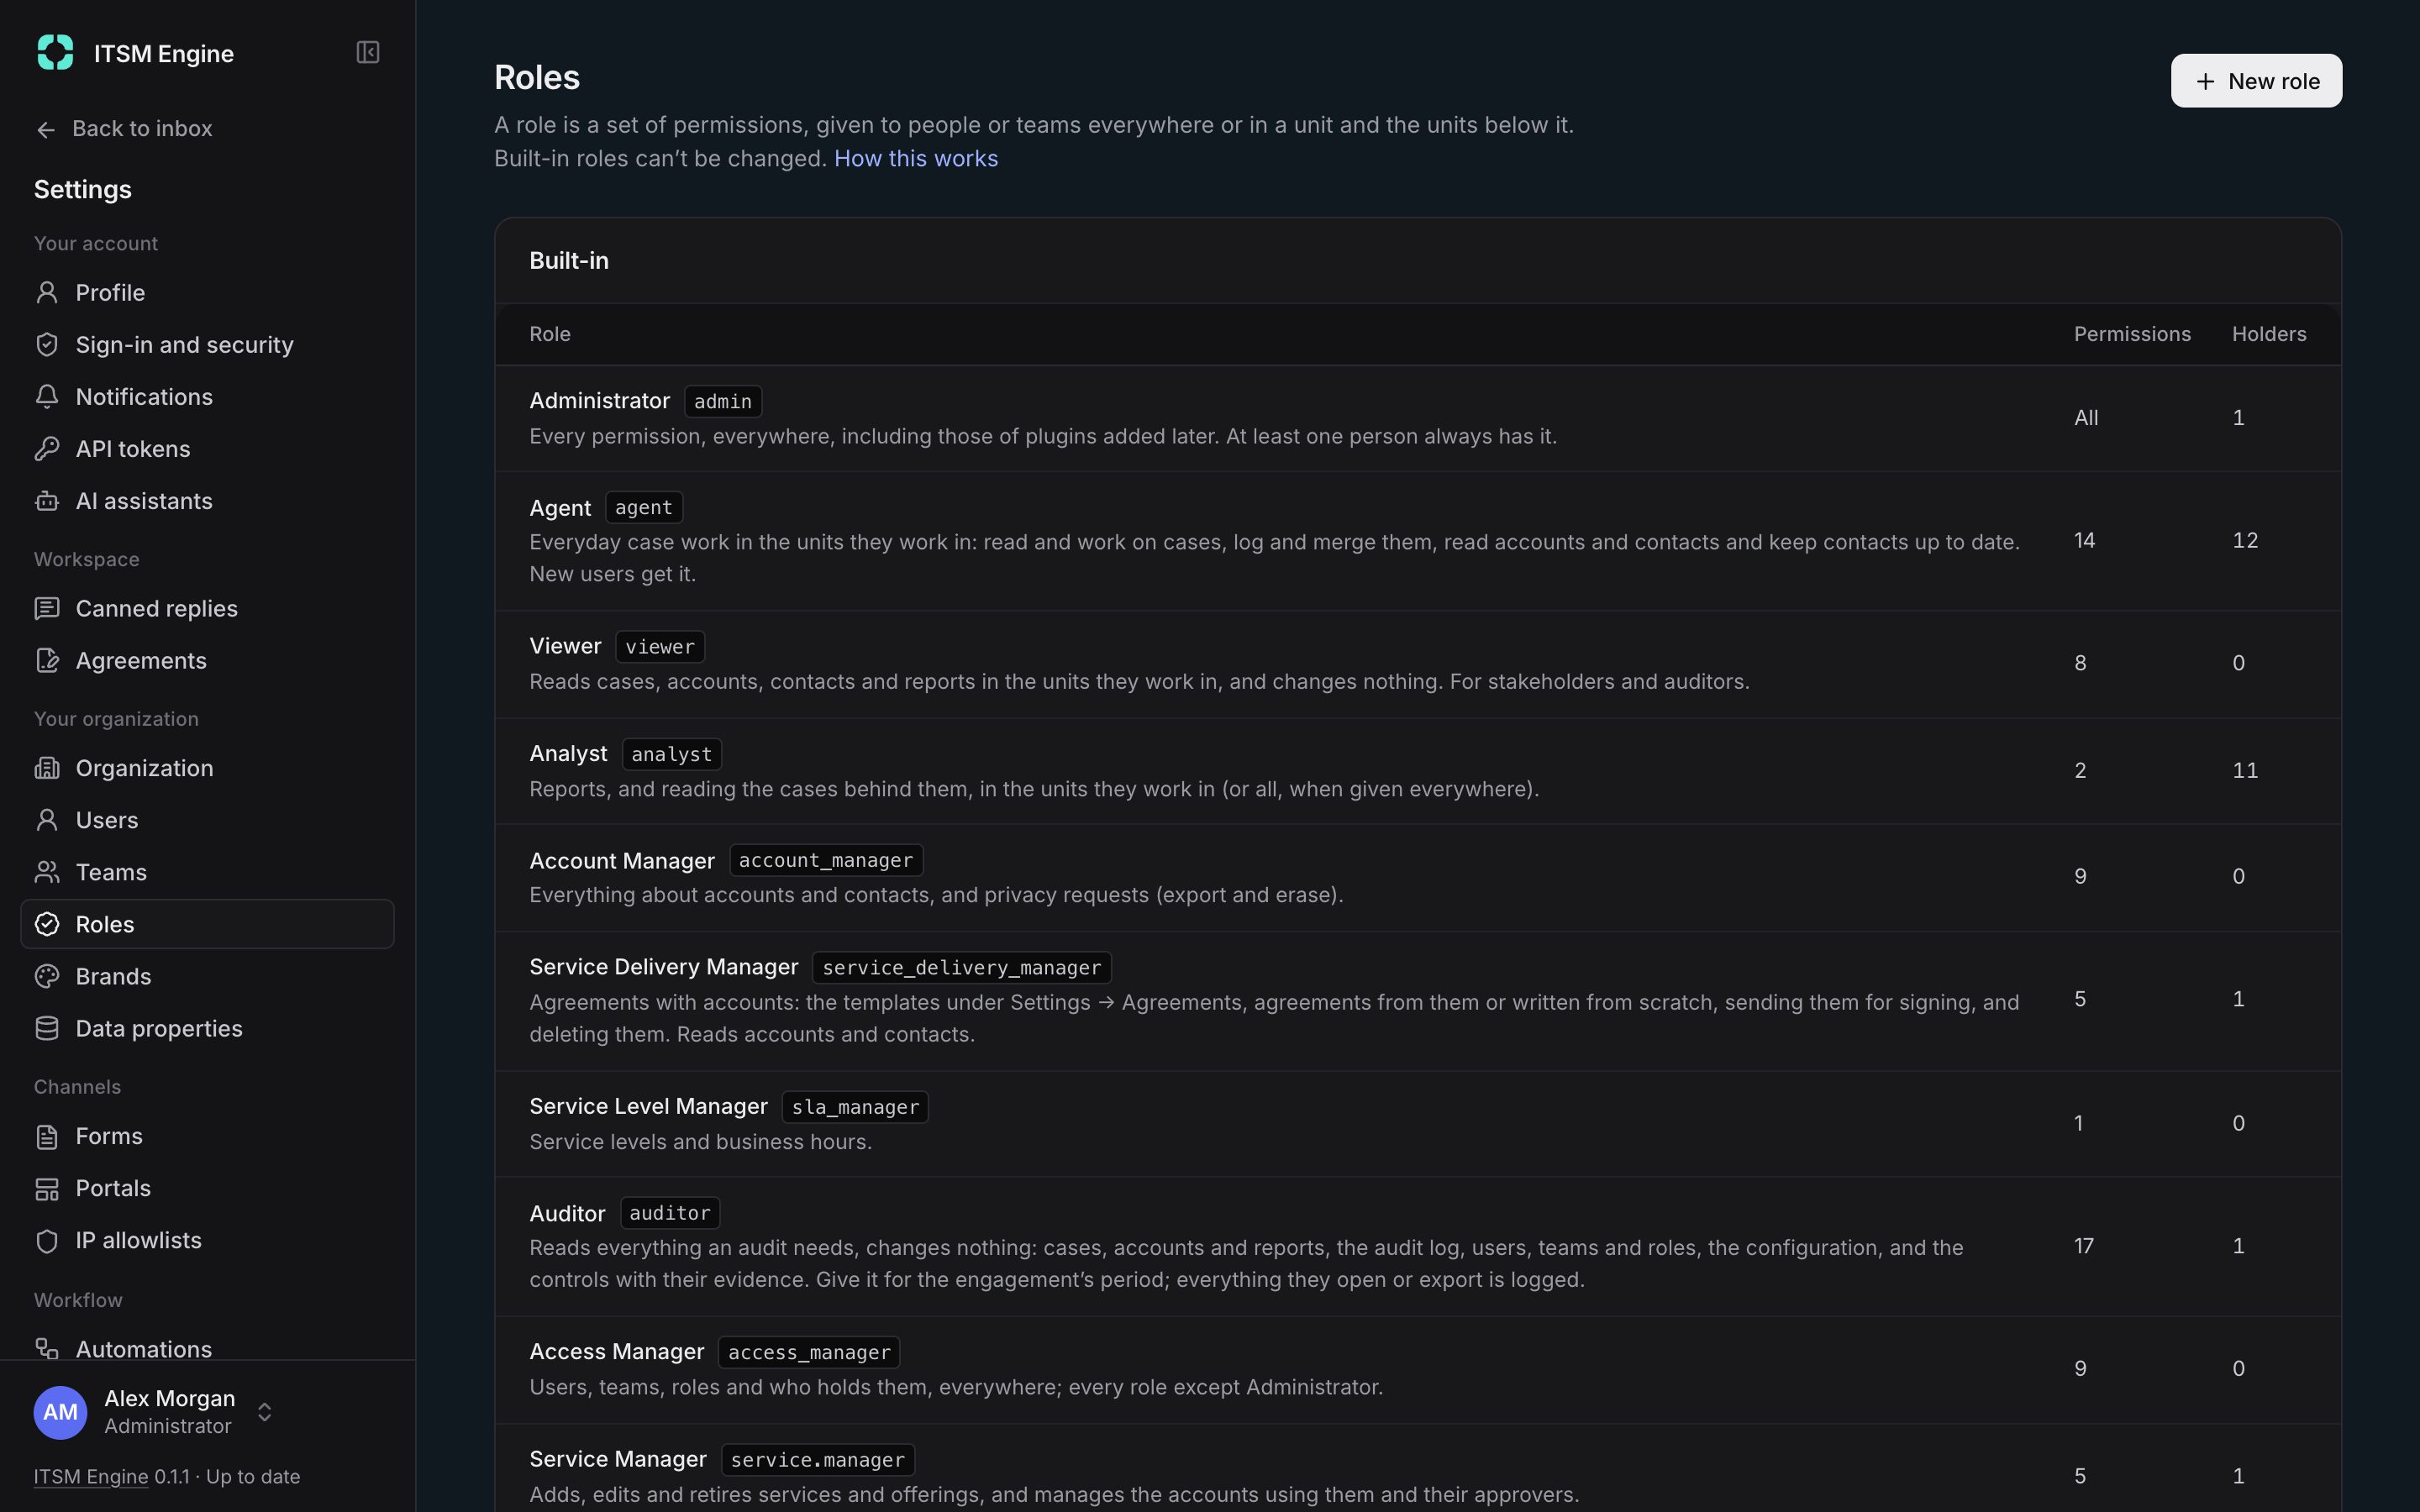The width and height of the screenshot is (2420, 1512).
Task: Open Automations in the Workflow section
Action: pyautogui.click(x=207, y=1348)
